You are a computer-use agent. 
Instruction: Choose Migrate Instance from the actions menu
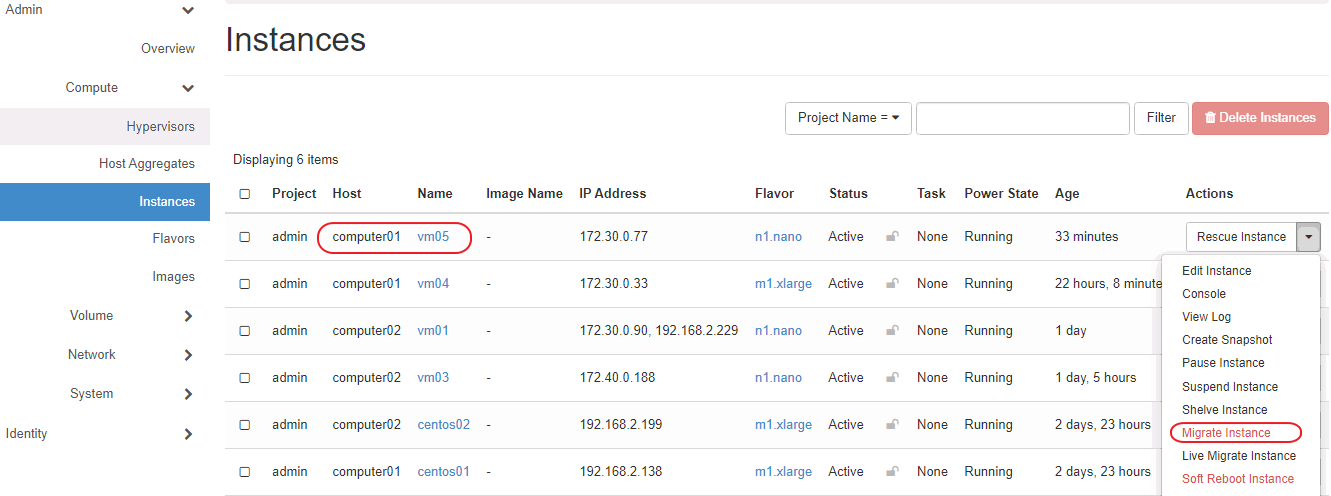(1226, 433)
